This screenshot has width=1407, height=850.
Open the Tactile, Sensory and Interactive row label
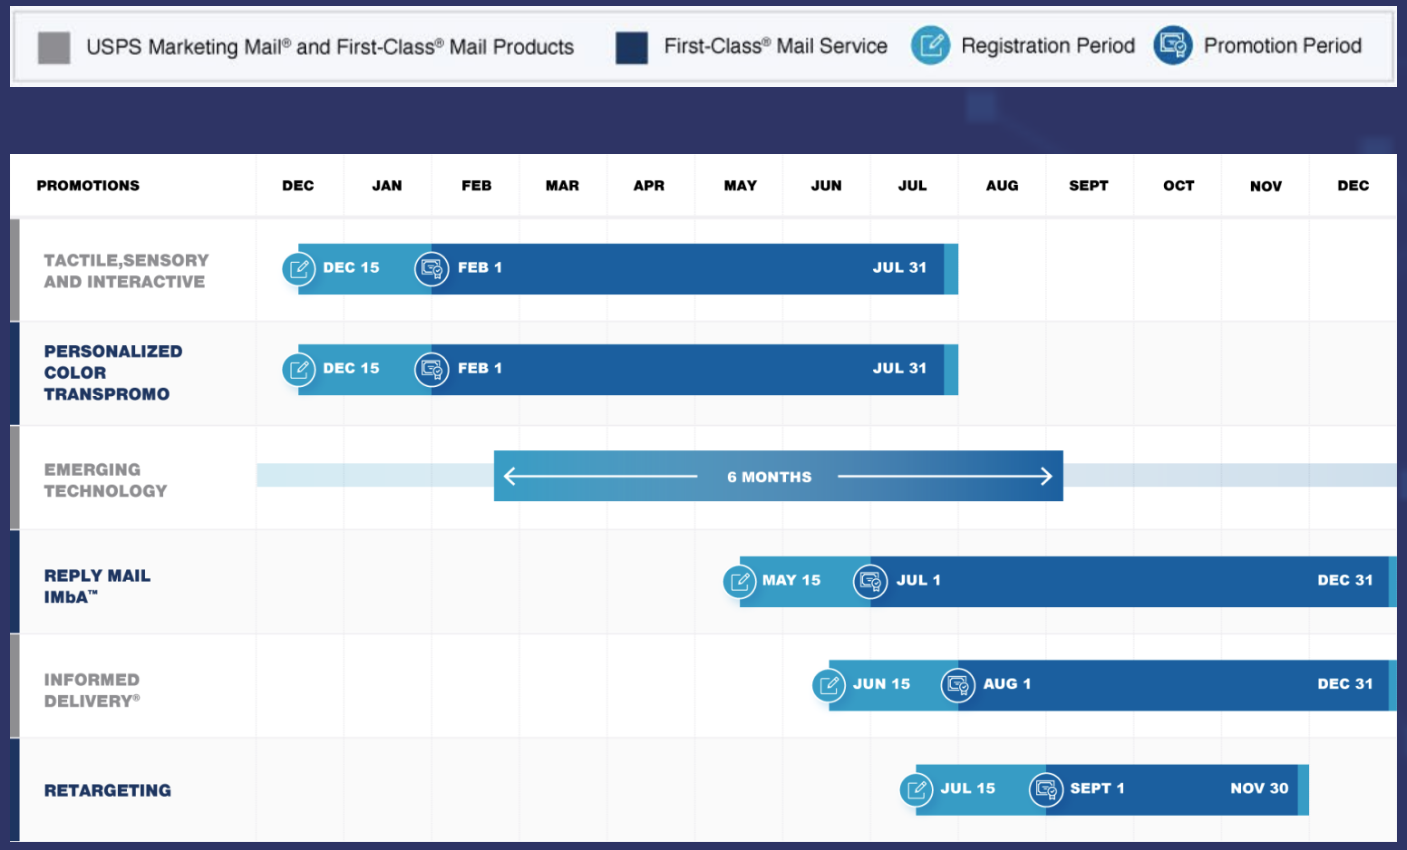(x=126, y=271)
